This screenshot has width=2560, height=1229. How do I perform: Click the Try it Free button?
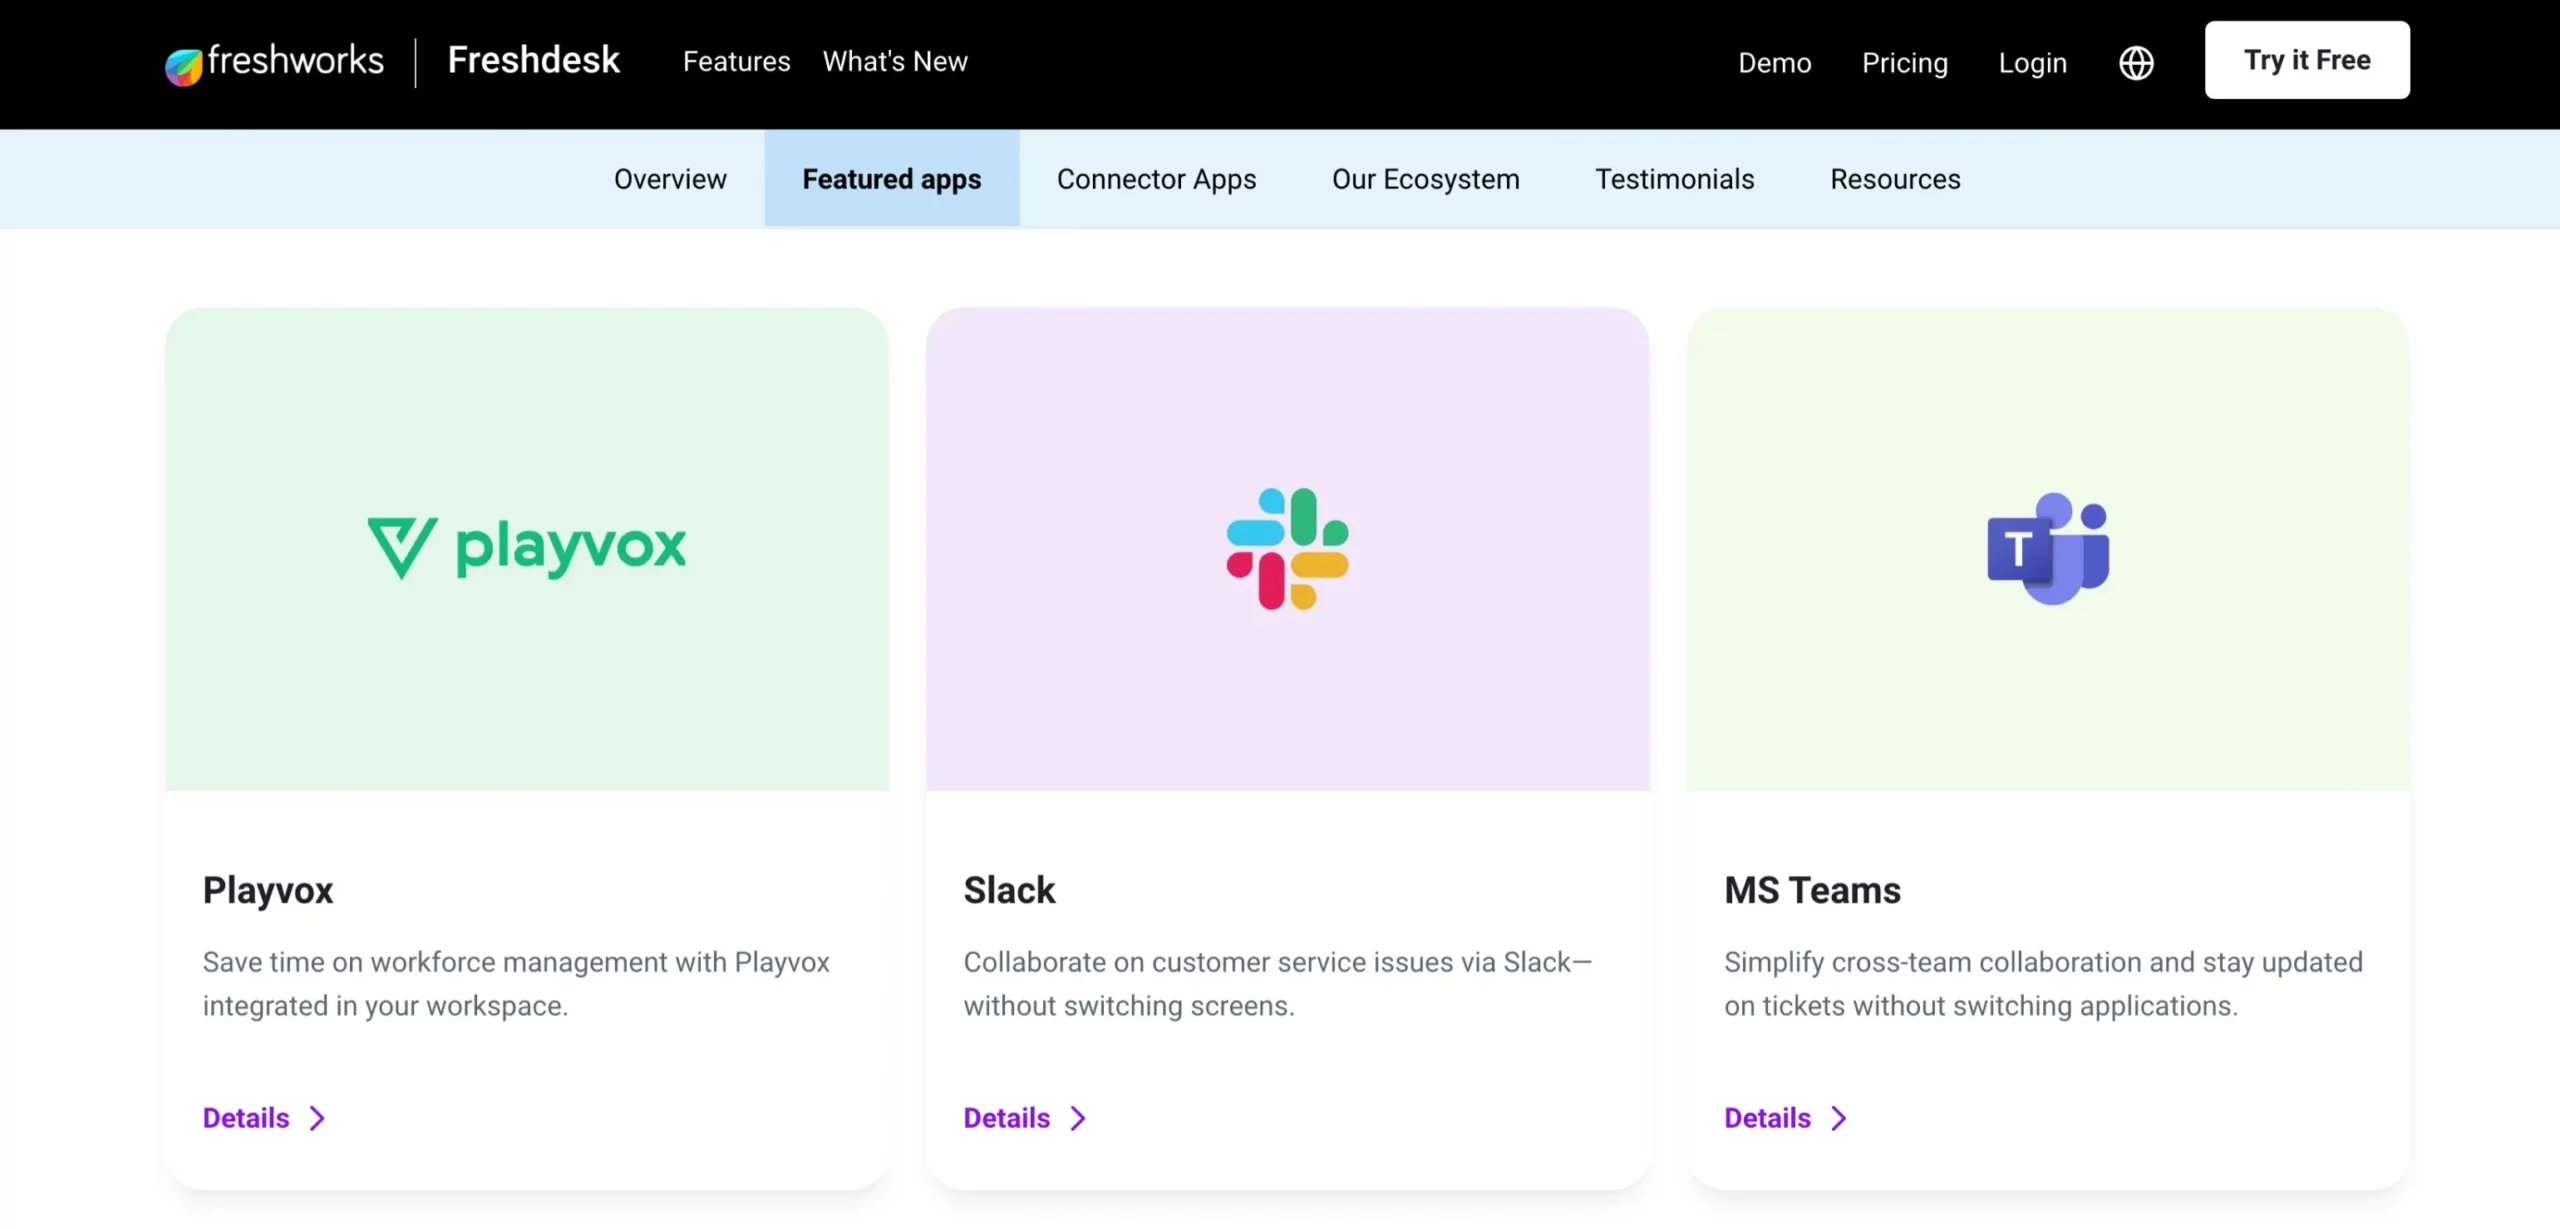coord(2307,59)
